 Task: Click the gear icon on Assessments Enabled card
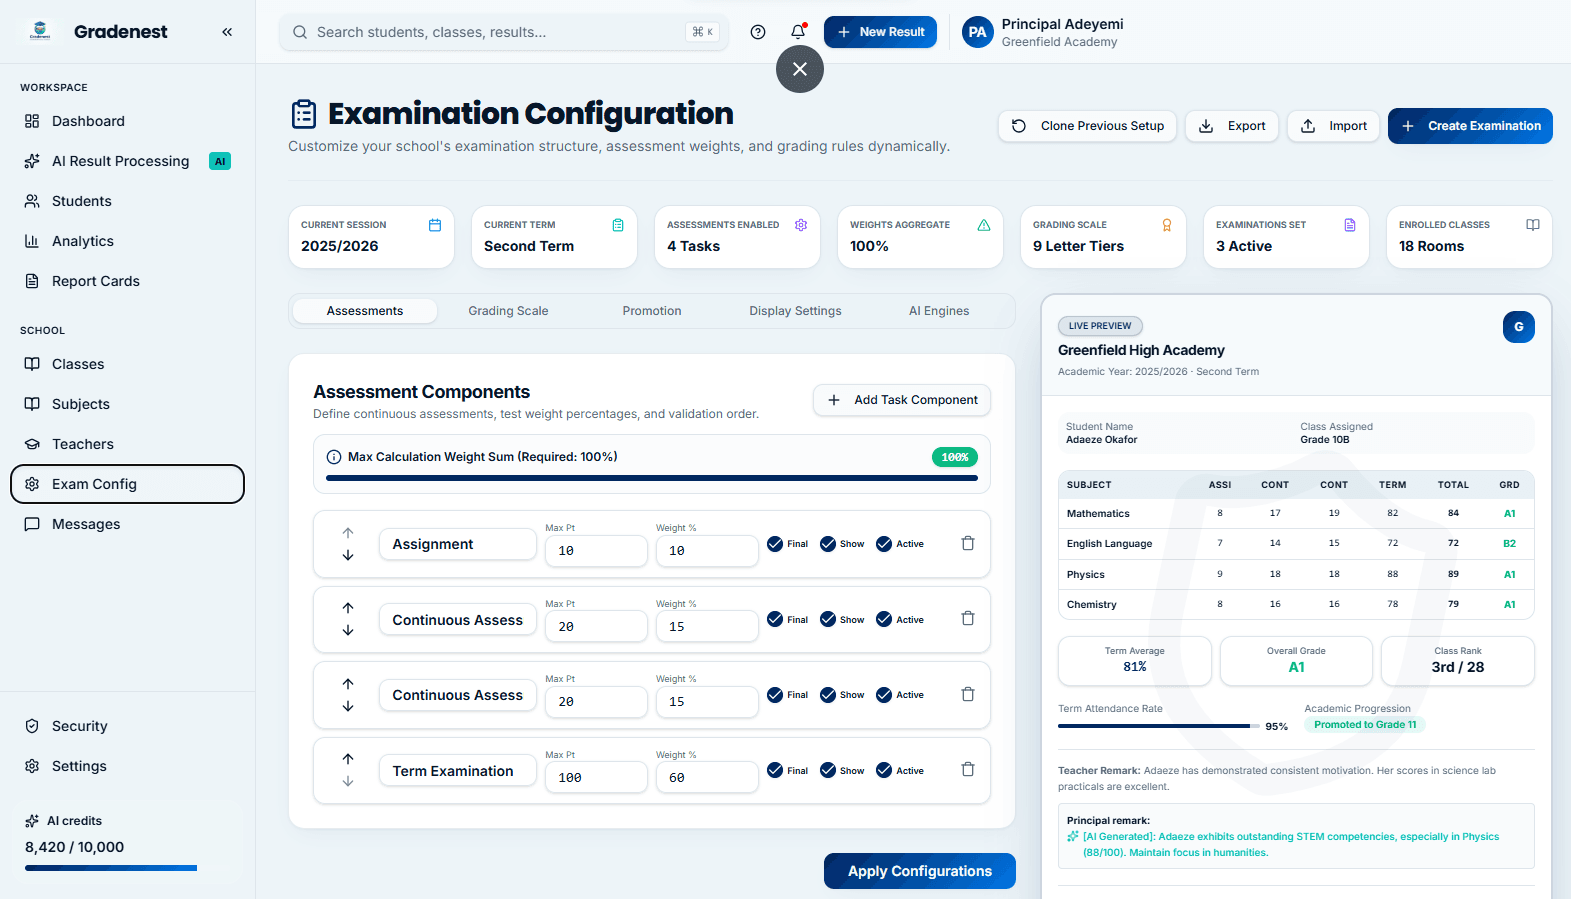click(x=801, y=225)
